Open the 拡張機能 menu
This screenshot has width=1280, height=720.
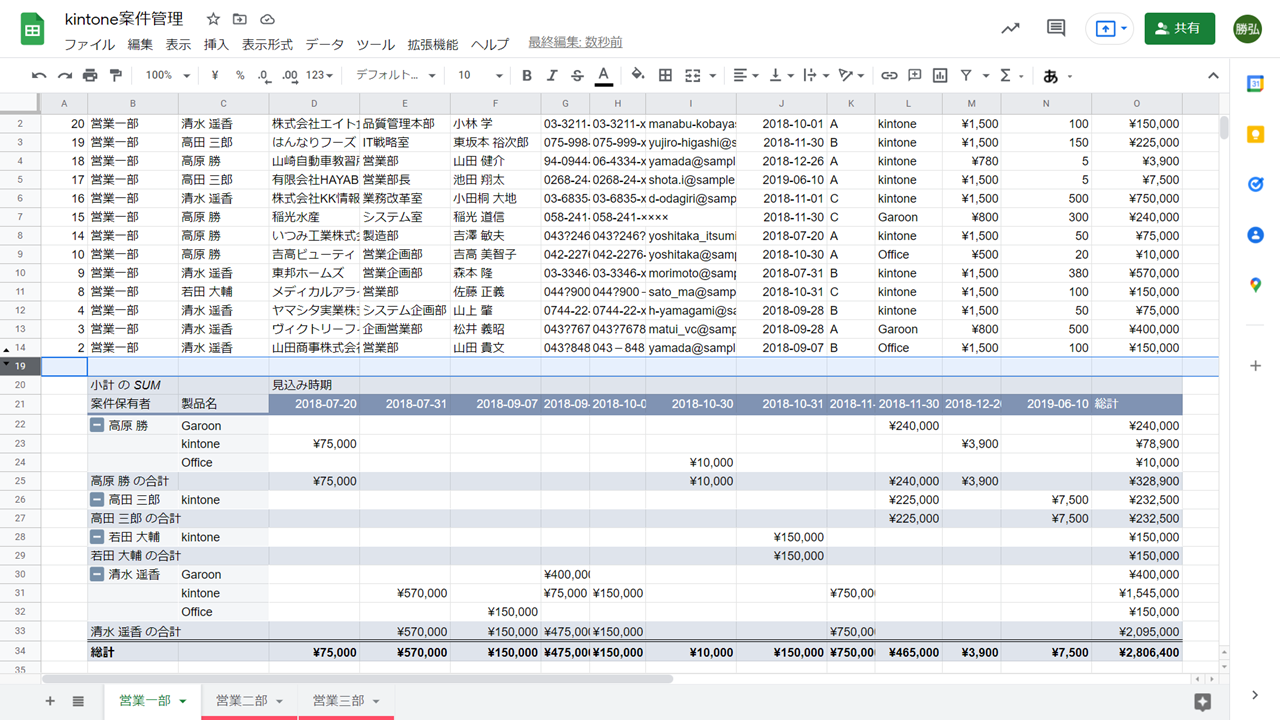(433, 44)
